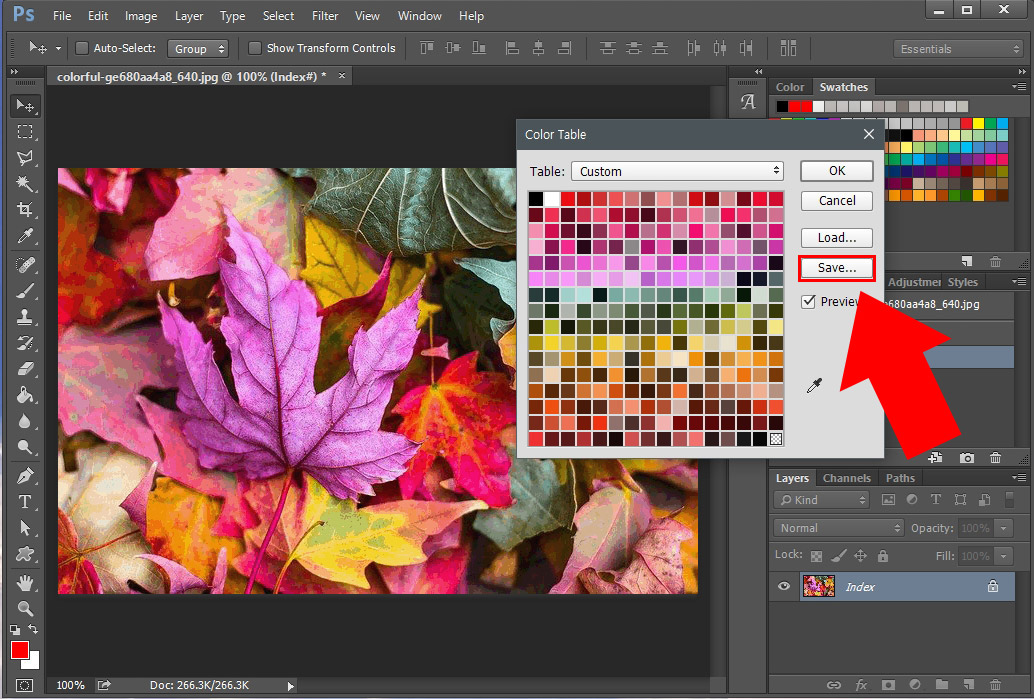Enable Show Transform Controls checkbox

pyautogui.click(x=255, y=48)
